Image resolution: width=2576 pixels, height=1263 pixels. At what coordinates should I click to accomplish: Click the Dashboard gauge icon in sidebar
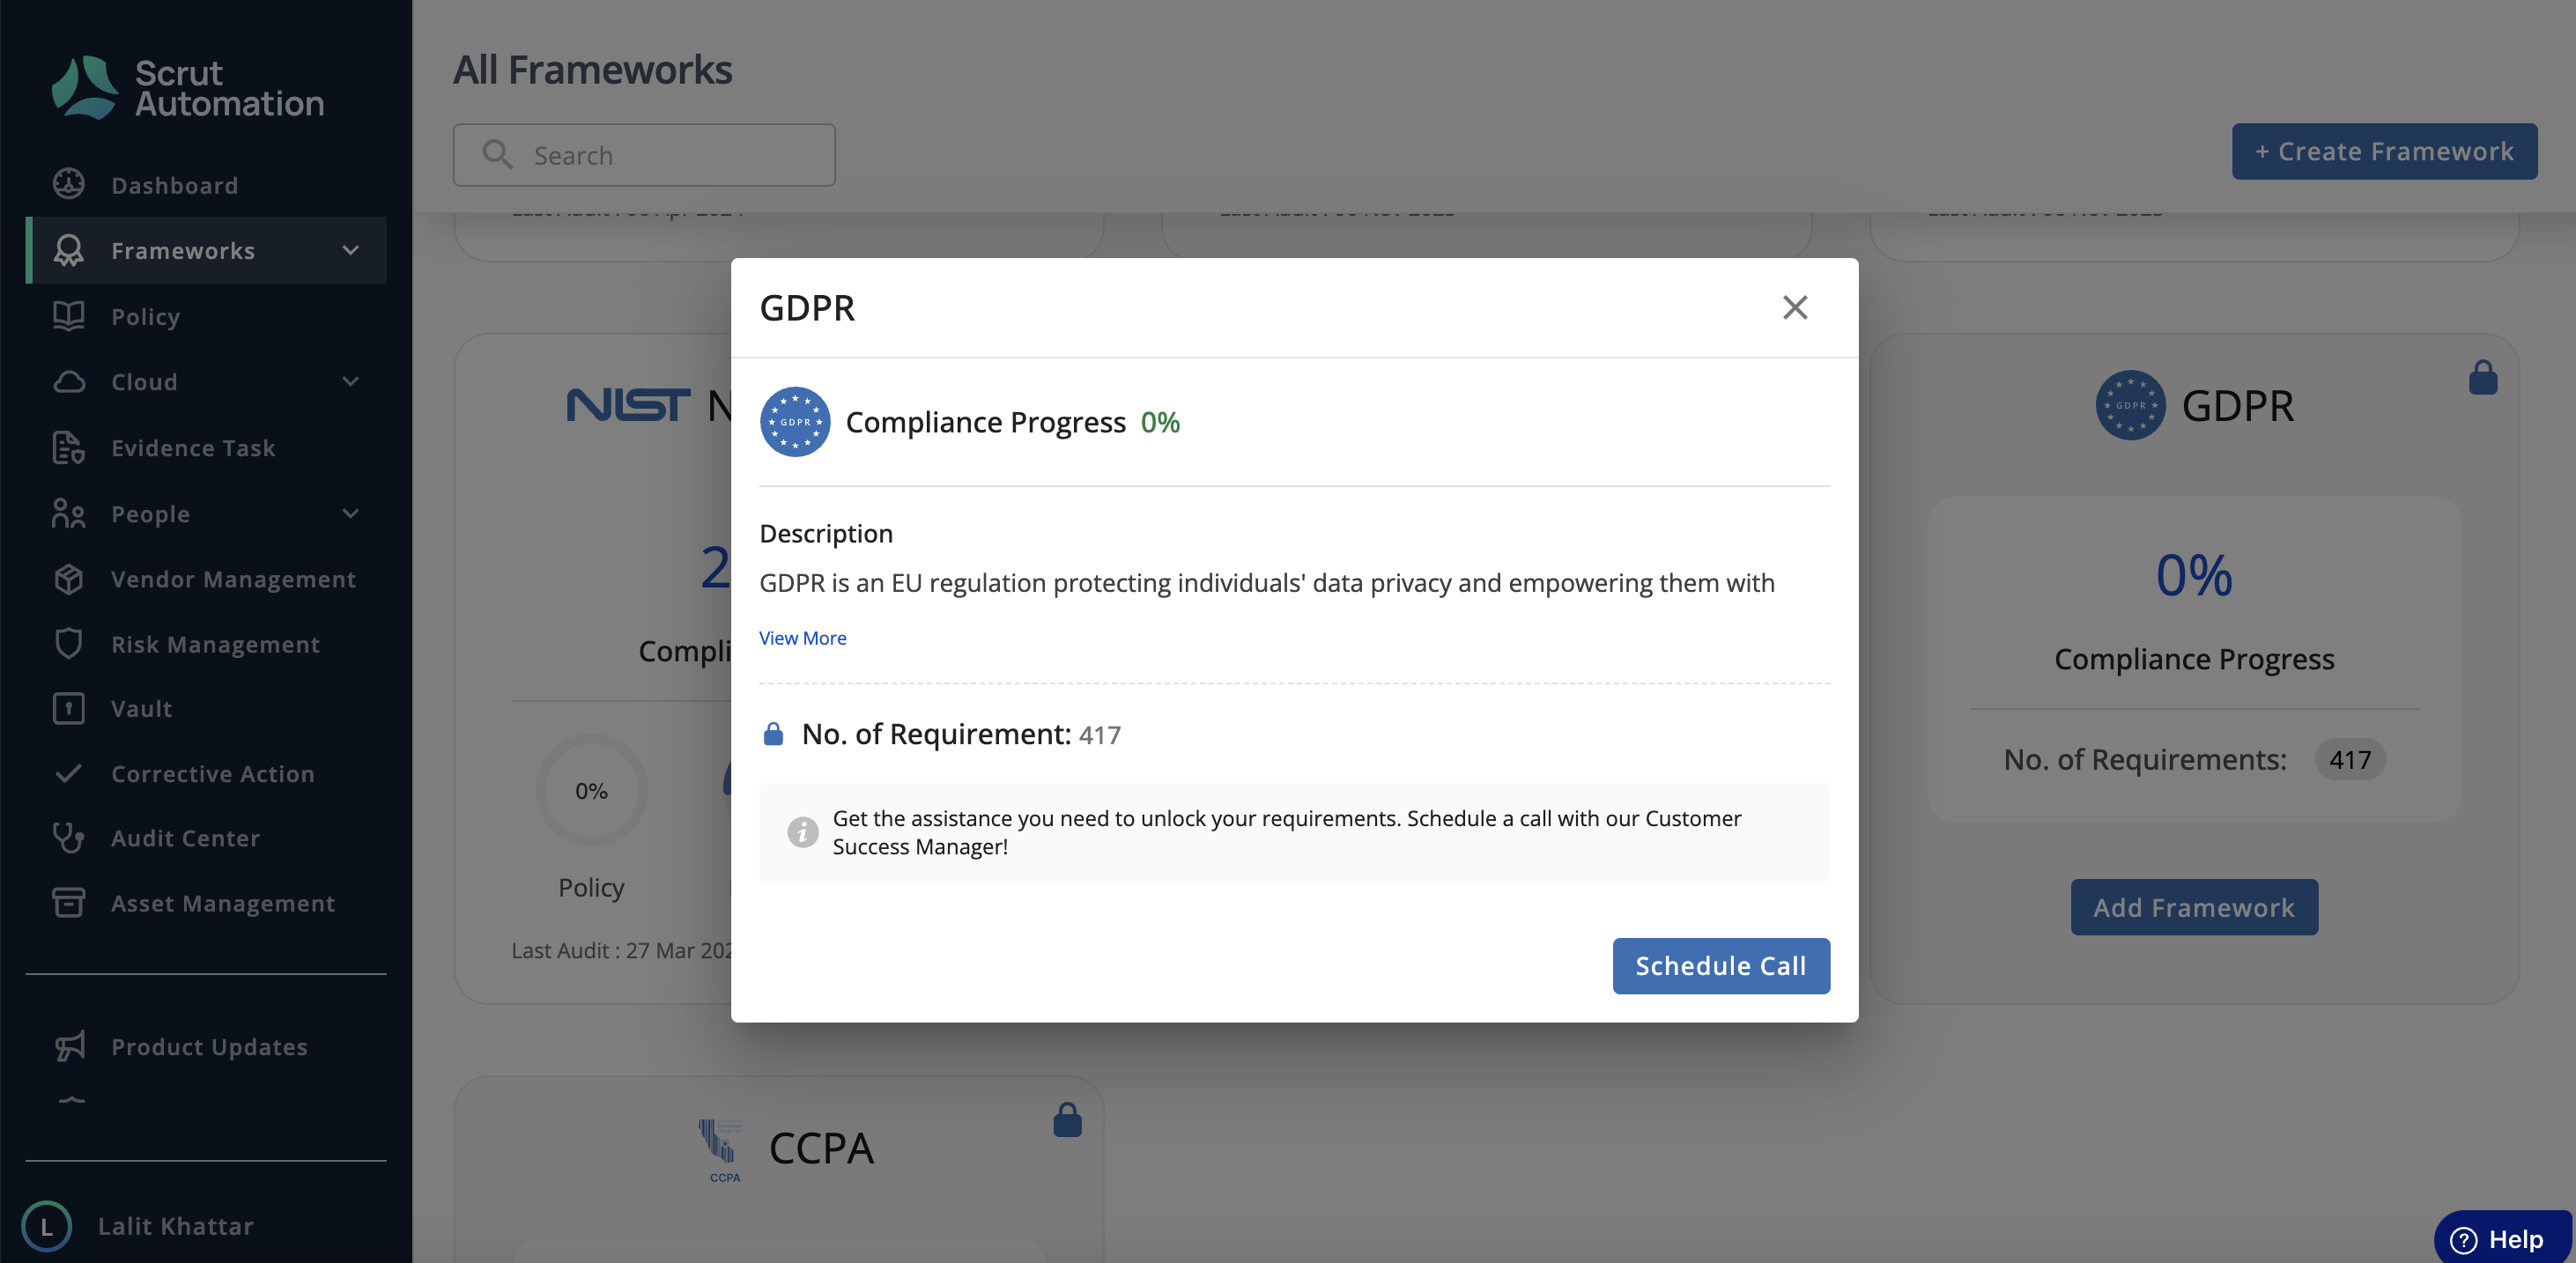[x=69, y=185]
